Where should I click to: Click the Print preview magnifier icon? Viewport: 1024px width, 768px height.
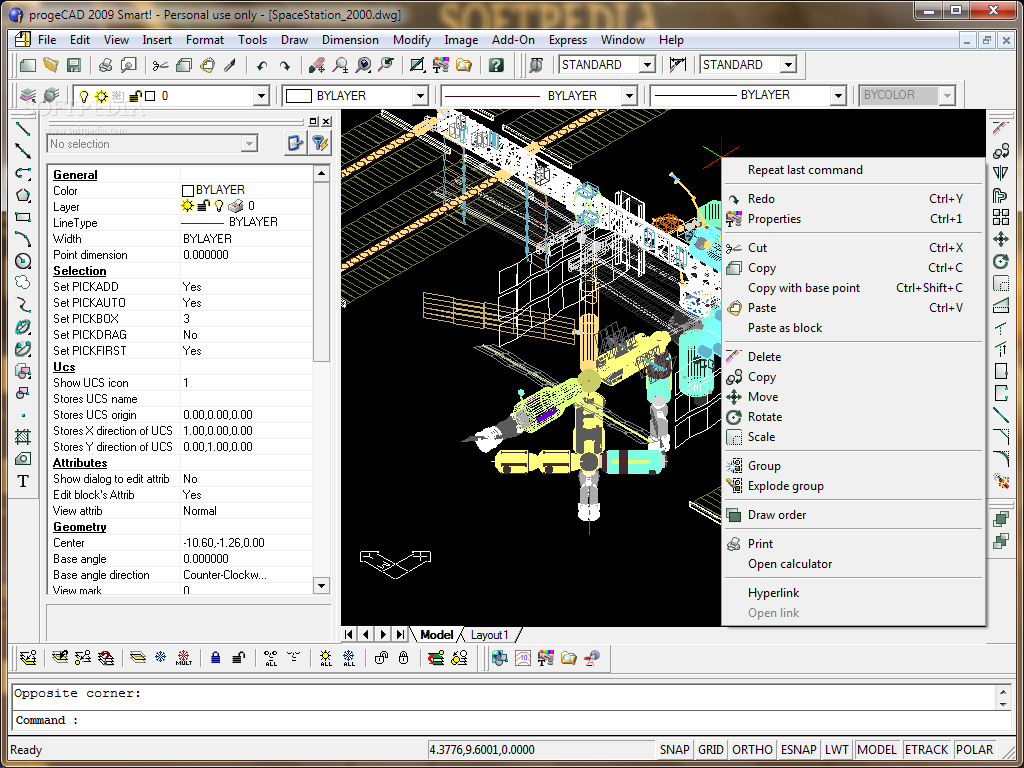pos(129,65)
